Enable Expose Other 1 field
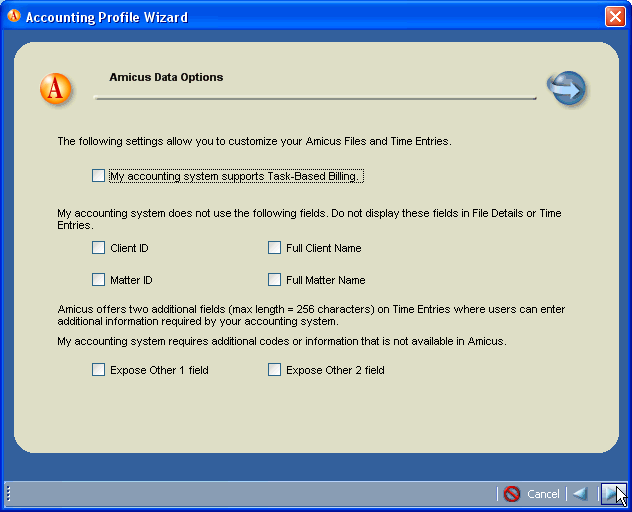The height and width of the screenshot is (512, 632). pyautogui.click(x=98, y=370)
